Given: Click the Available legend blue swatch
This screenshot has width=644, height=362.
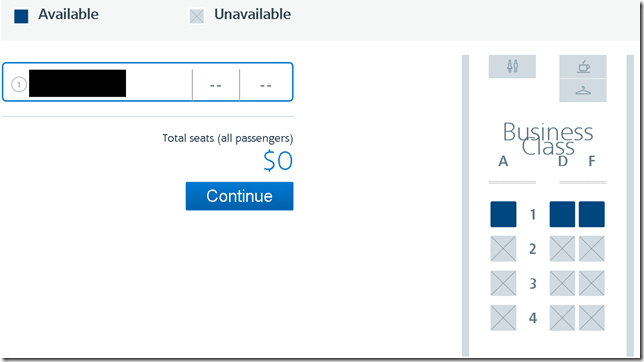Looking at the screenshot, I should (x=21, y=16).
